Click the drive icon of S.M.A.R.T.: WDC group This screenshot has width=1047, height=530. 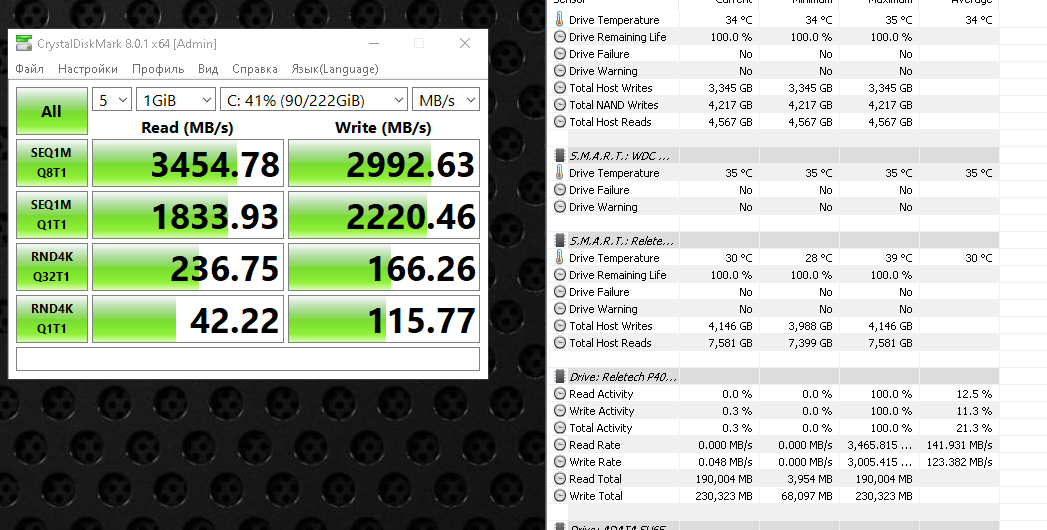560,156
